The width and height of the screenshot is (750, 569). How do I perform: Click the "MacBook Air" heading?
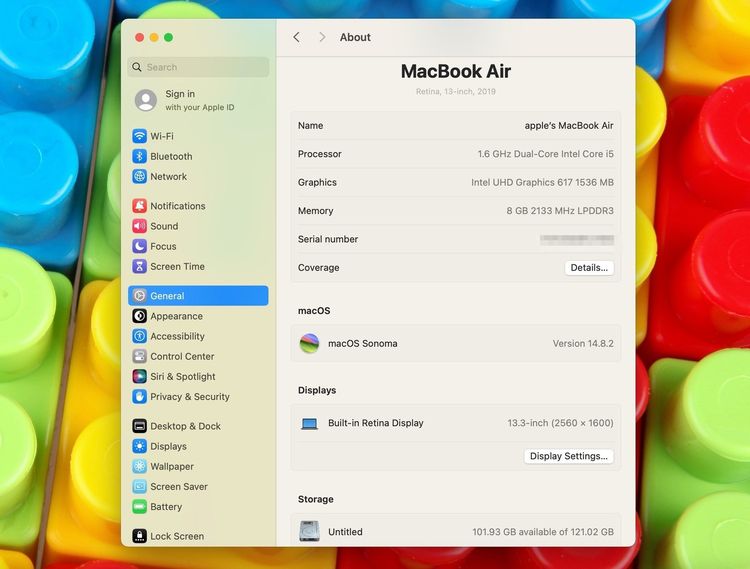[456, 71]
